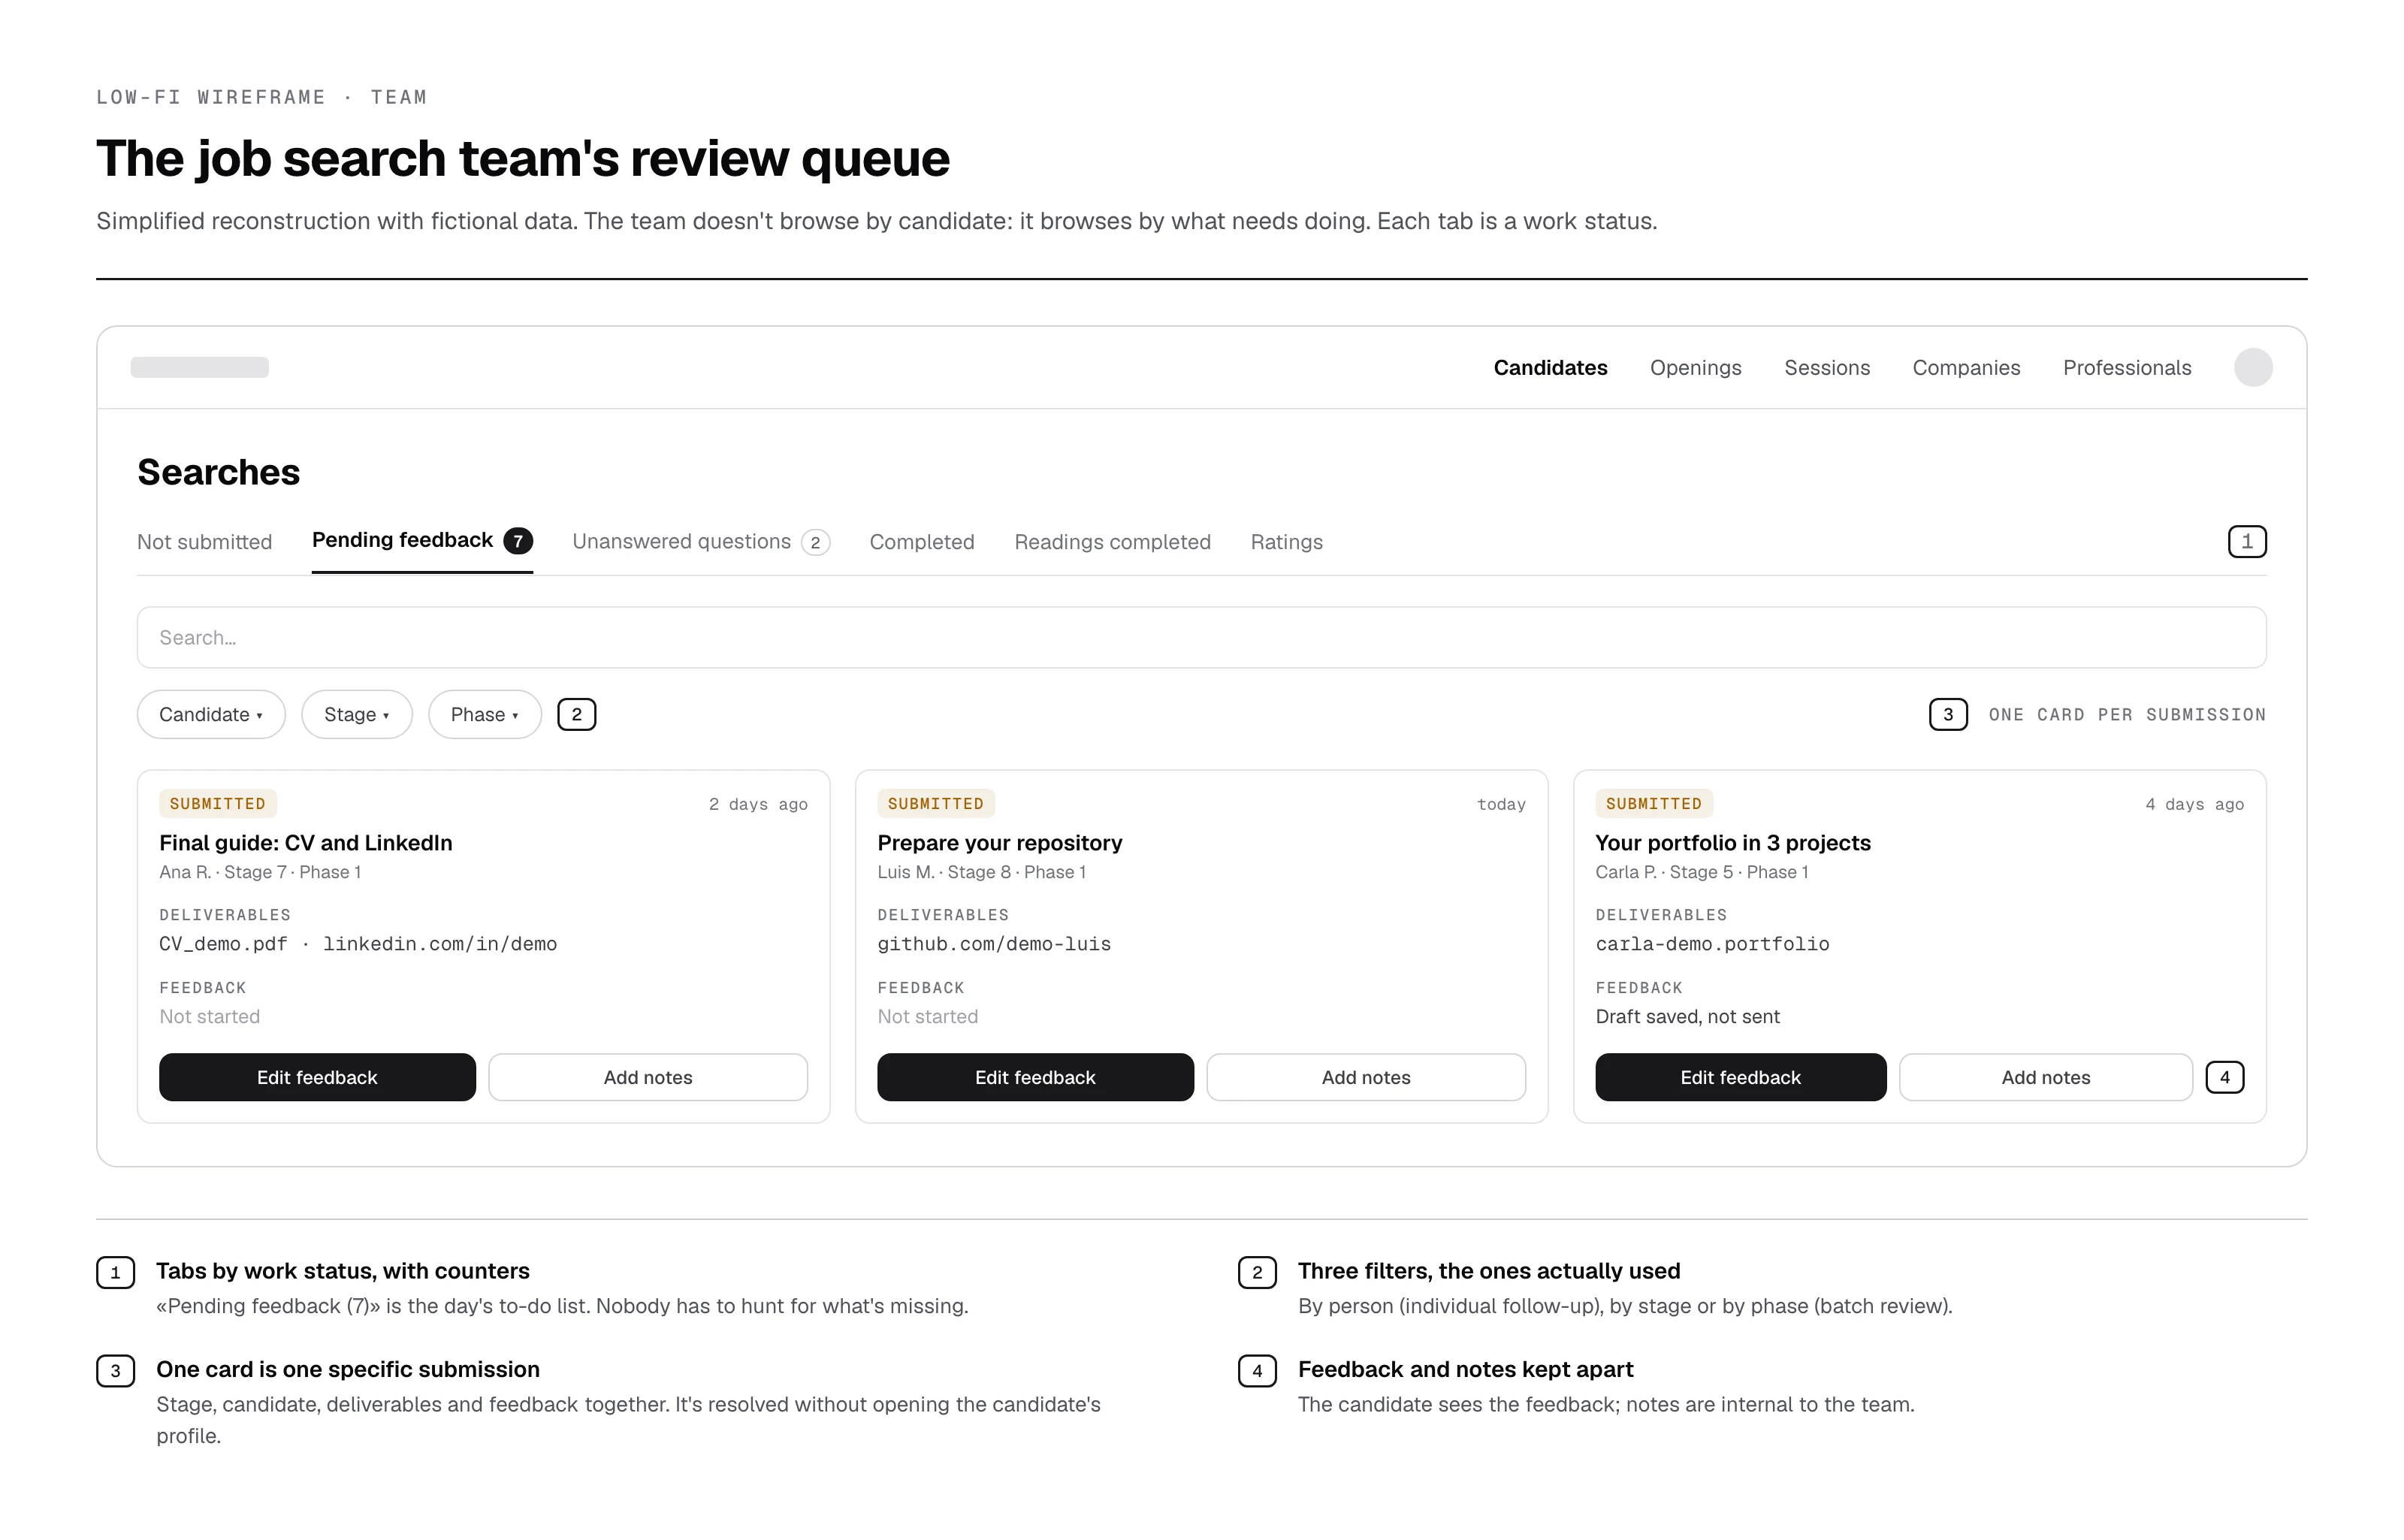
Task: Open the Companies nav item
Action: pyautogui.click(x=1966, y=367)
